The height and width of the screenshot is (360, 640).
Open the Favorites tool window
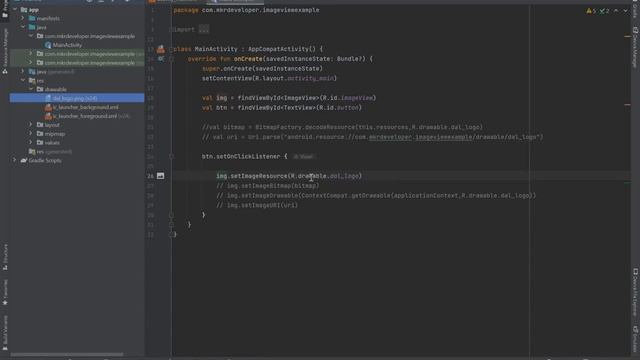point(5,292)
